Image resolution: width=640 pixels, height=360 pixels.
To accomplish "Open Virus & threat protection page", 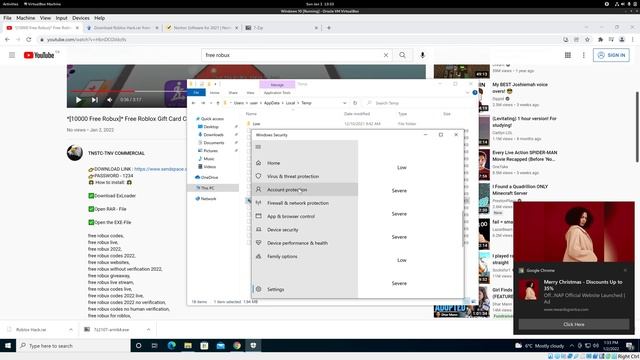I will click(293, 176).
